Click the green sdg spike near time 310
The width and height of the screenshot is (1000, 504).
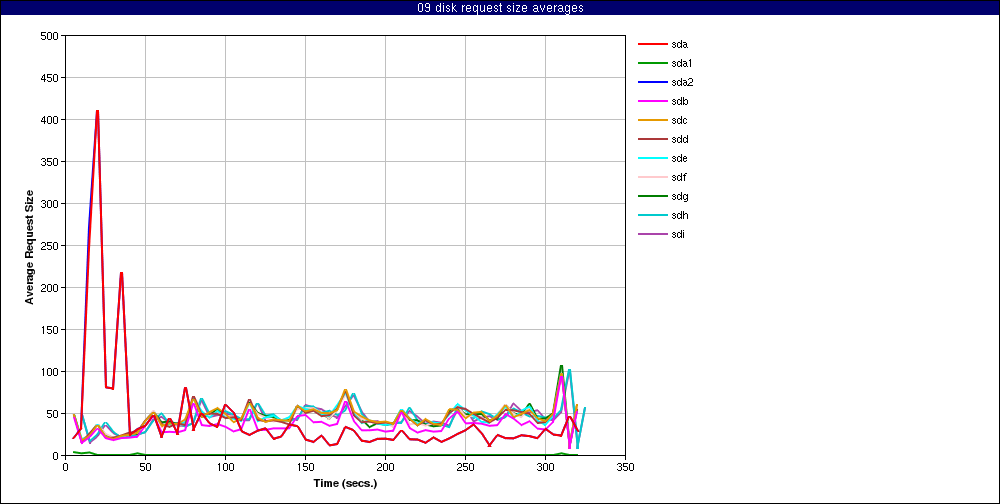pos(561,366)
